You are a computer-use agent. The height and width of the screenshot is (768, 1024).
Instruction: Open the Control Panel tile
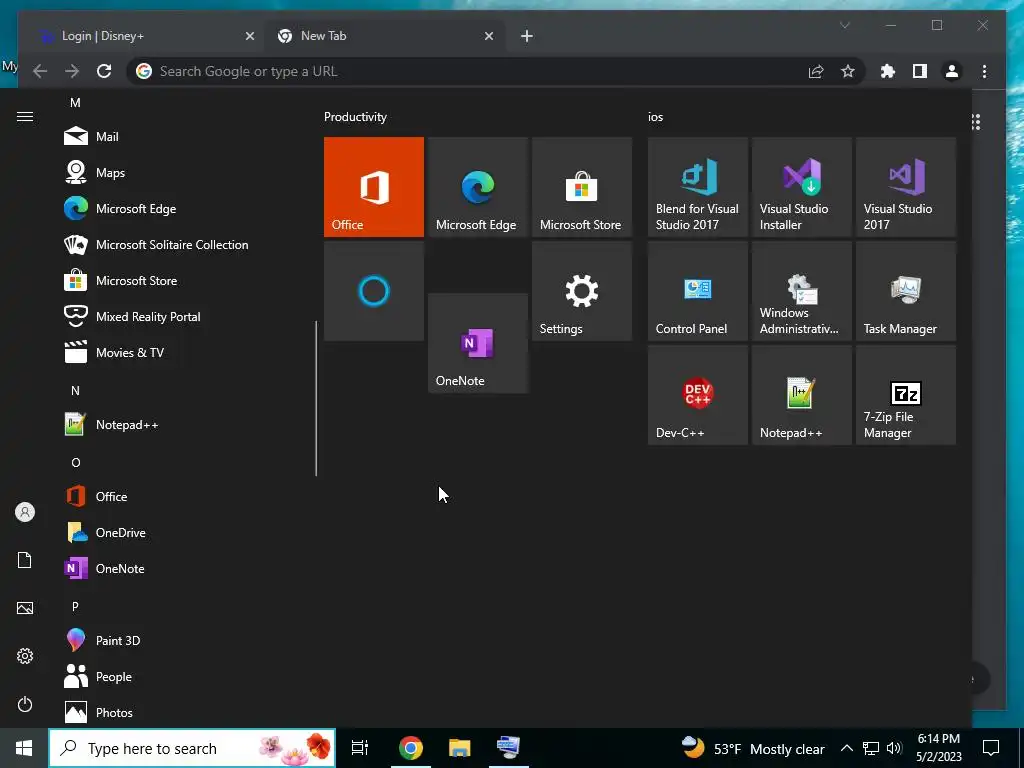click(x=697, y=291)
